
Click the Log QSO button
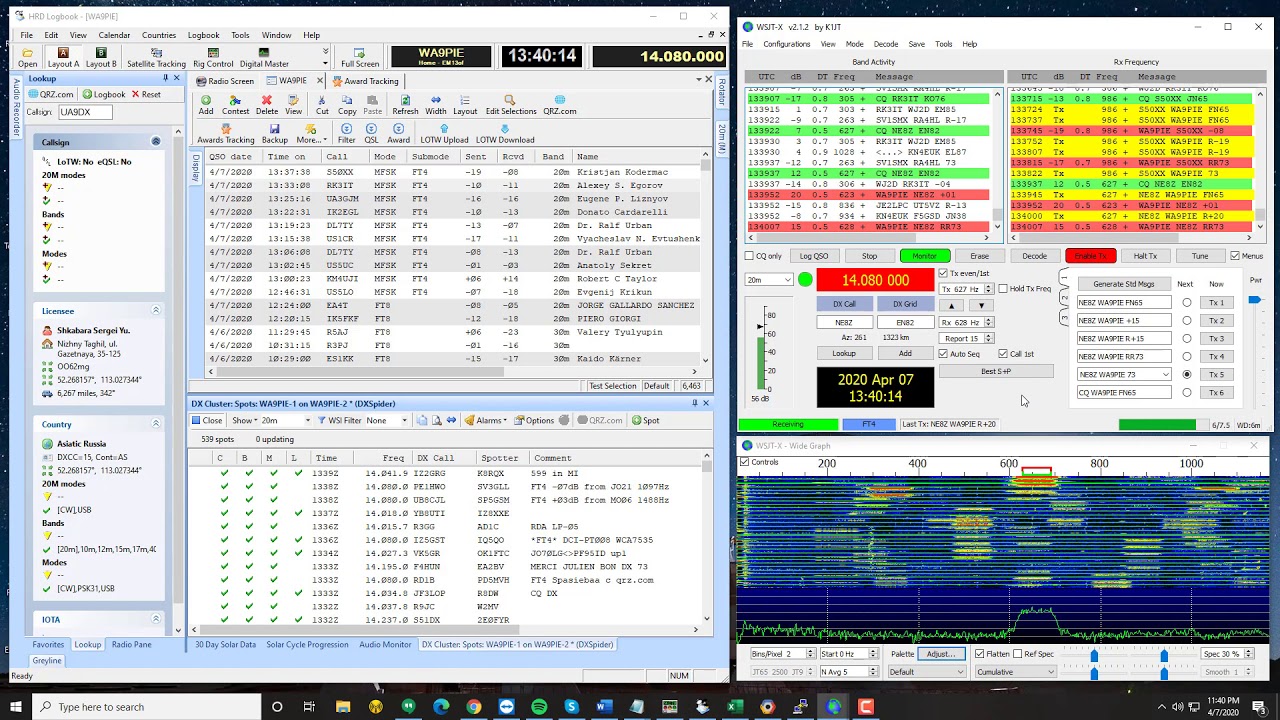coord(814,256)
